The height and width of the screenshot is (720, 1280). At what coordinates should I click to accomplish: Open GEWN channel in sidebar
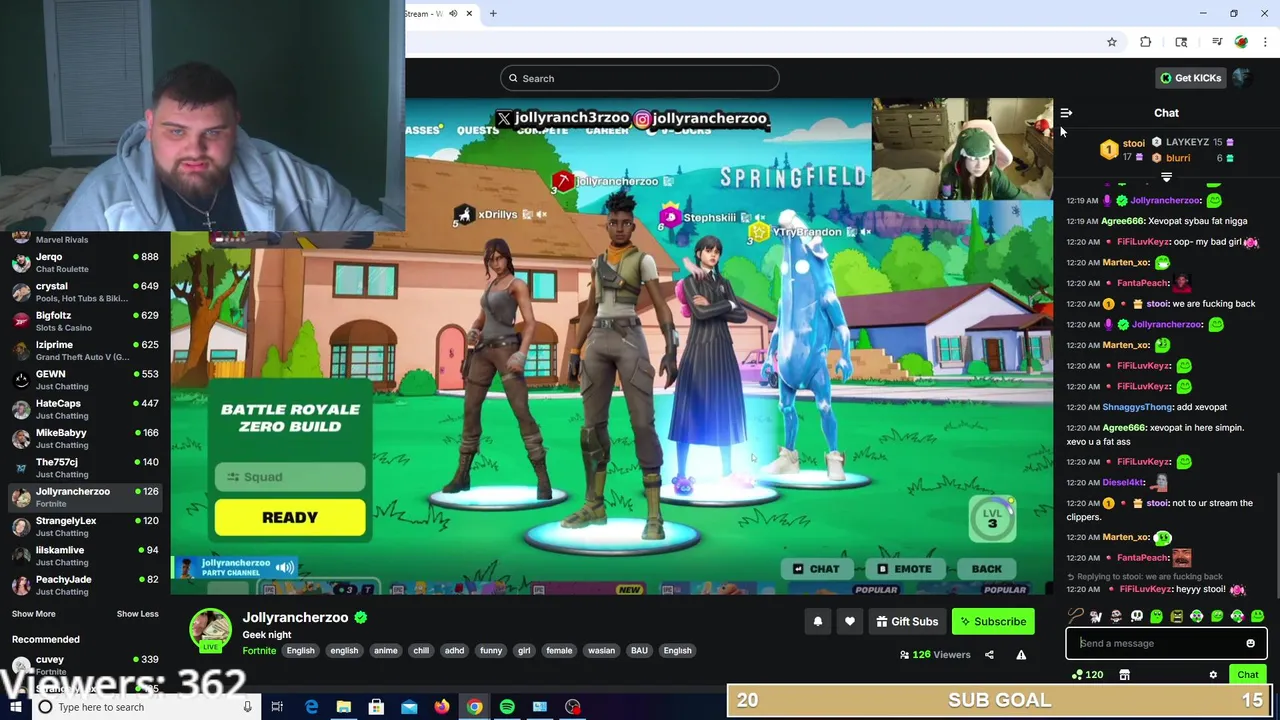click(84, 380)
